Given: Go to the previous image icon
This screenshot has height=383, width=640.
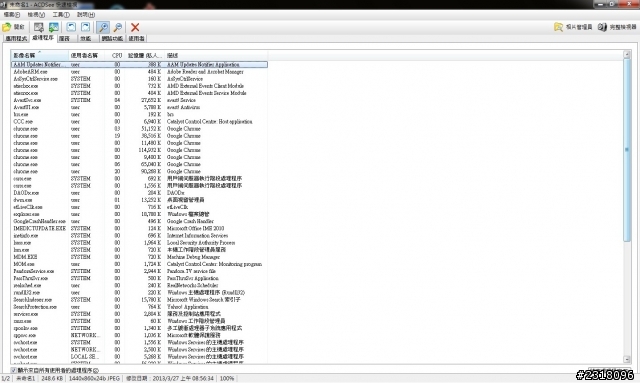Looking at the screenshot, I should point(39,27).
